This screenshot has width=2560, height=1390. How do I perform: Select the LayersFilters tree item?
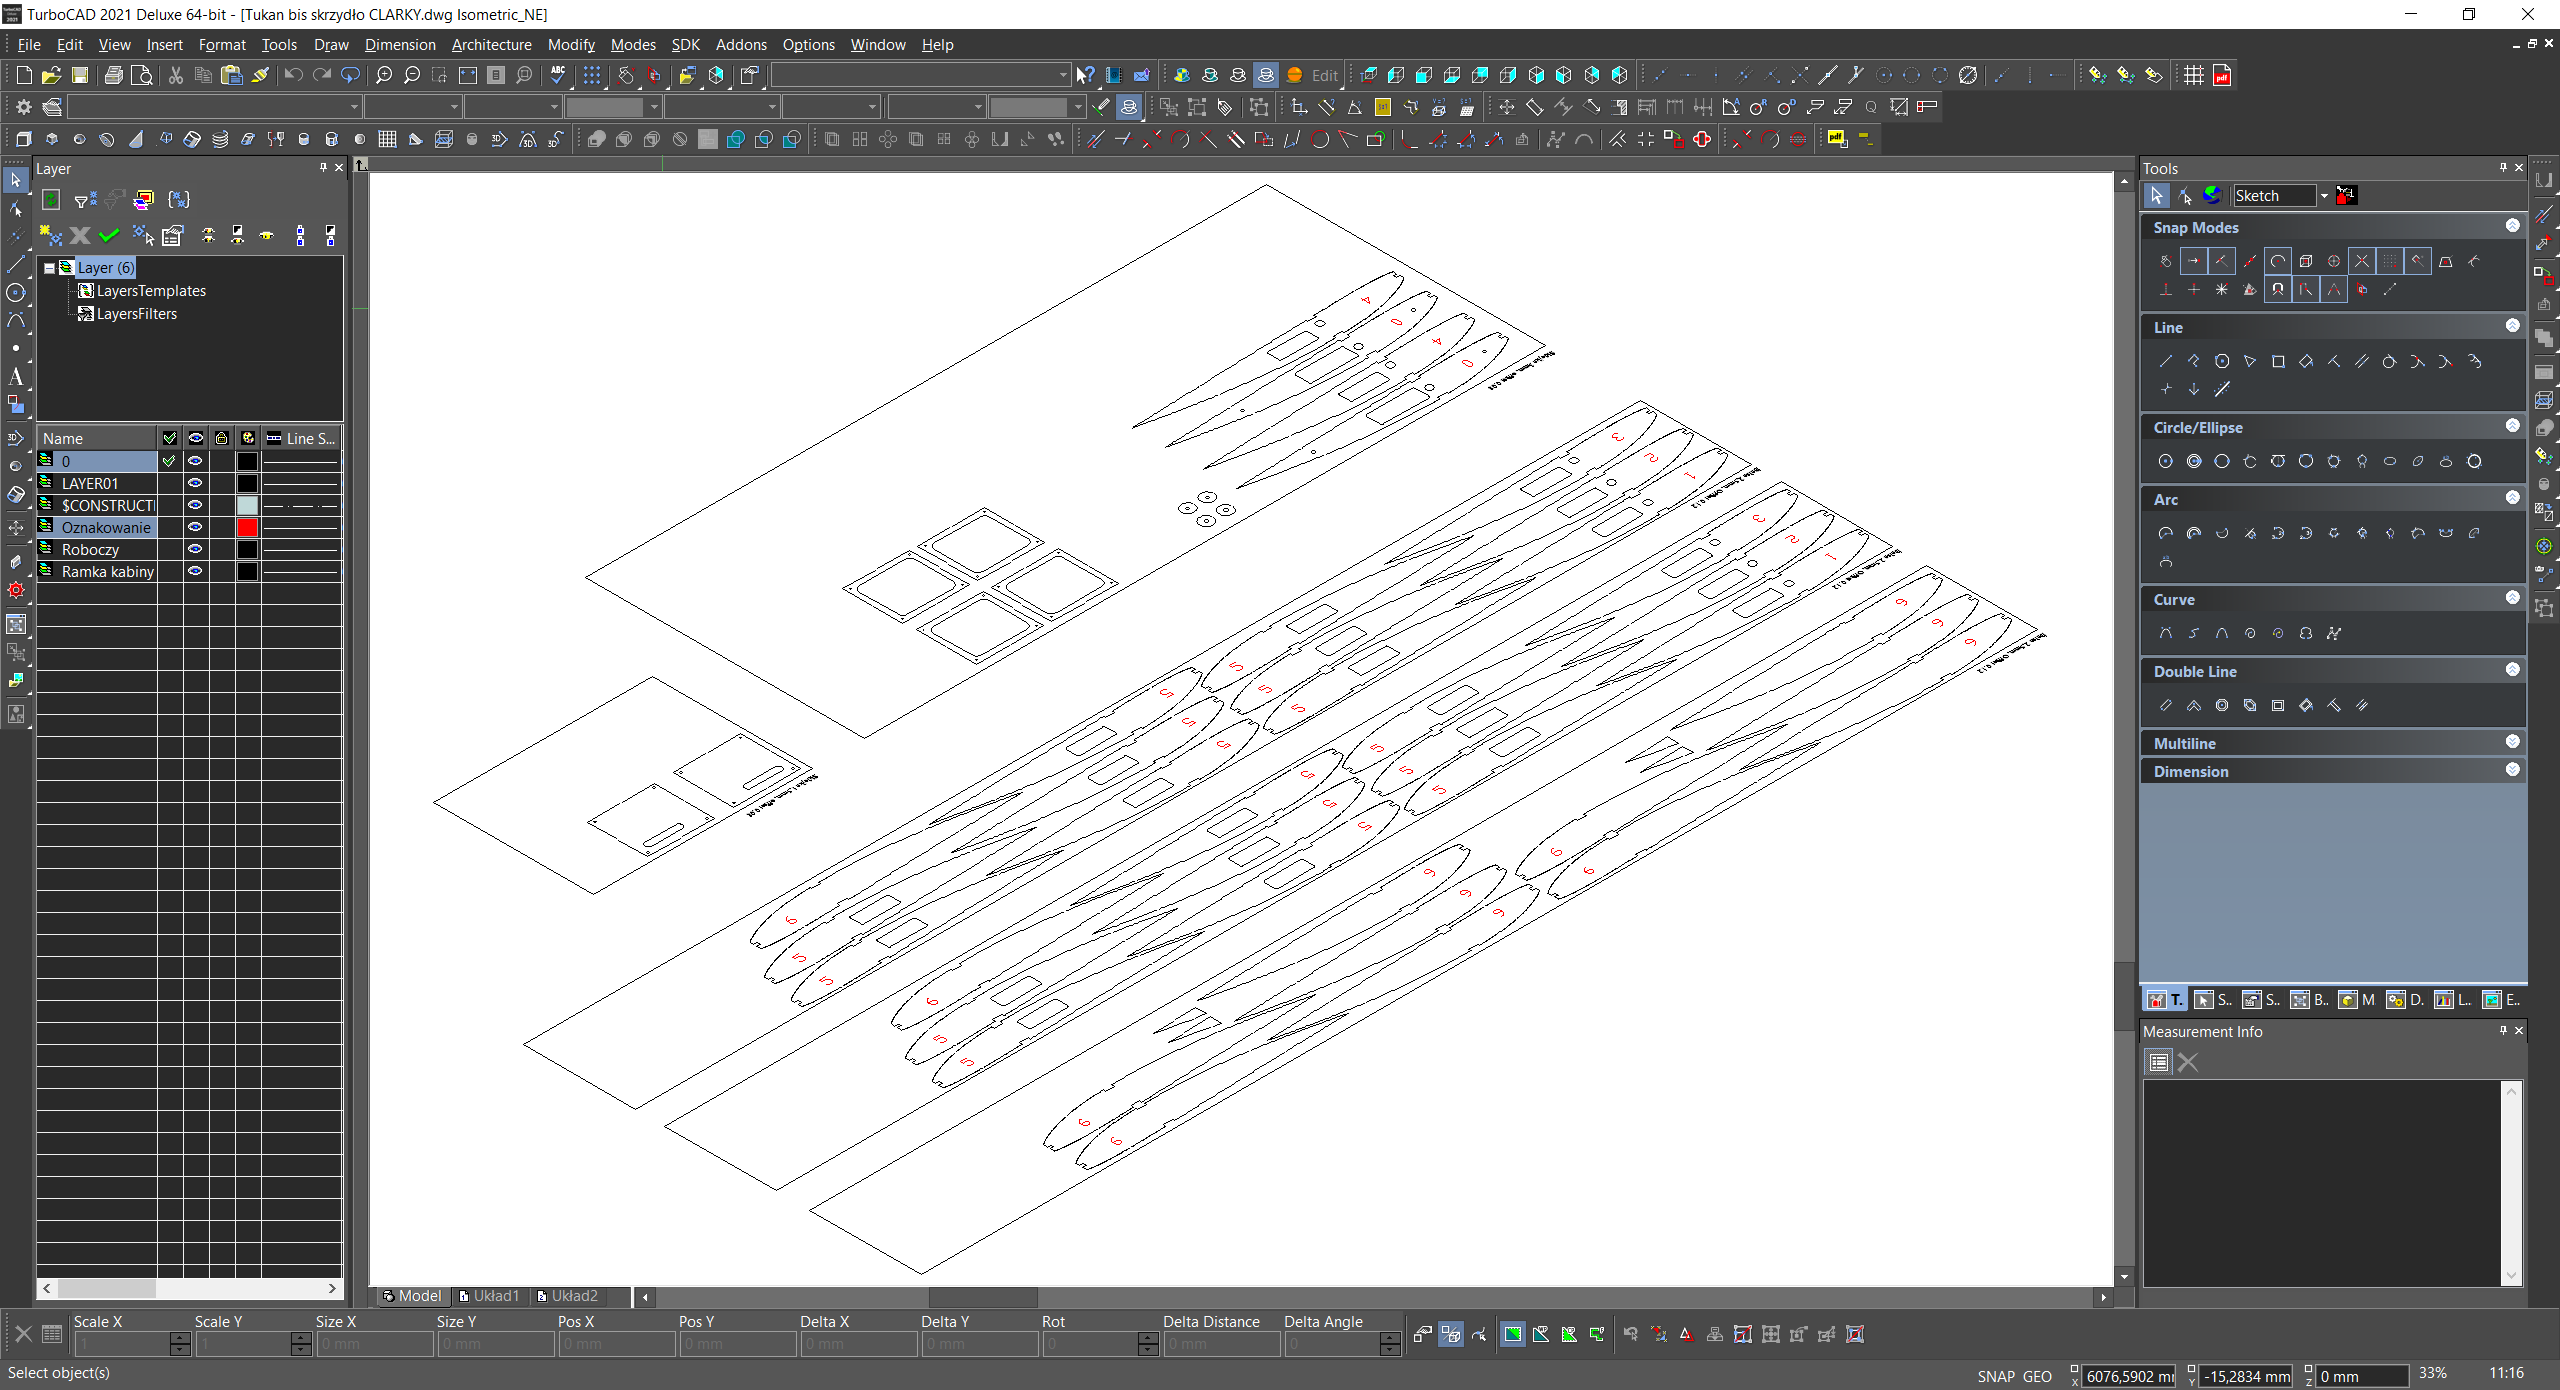136,314
